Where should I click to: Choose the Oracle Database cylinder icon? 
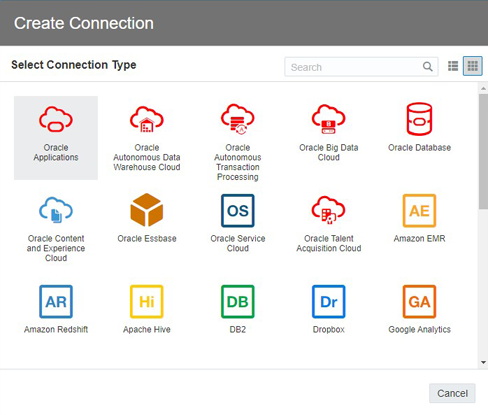419,119
